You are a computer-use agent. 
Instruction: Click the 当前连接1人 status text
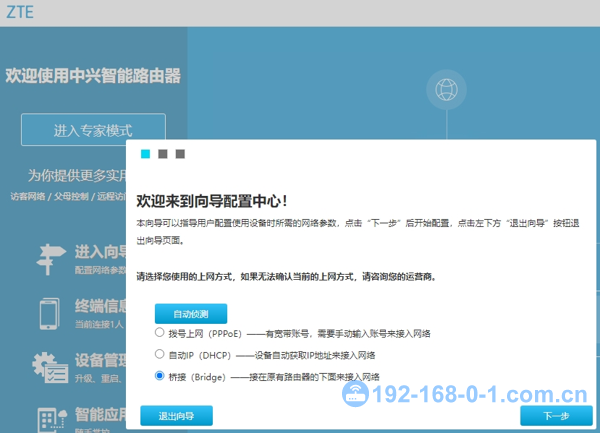pos(99,324)
